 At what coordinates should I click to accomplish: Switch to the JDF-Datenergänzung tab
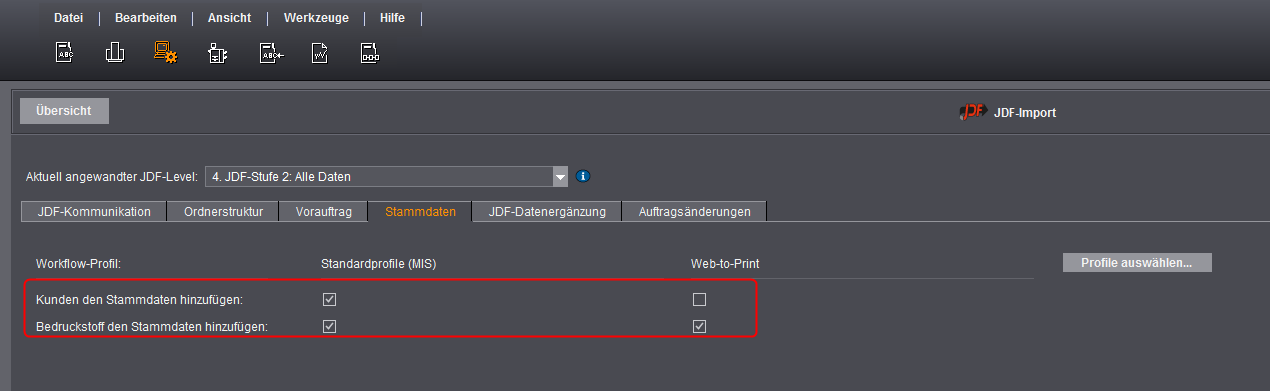[547, 211]
